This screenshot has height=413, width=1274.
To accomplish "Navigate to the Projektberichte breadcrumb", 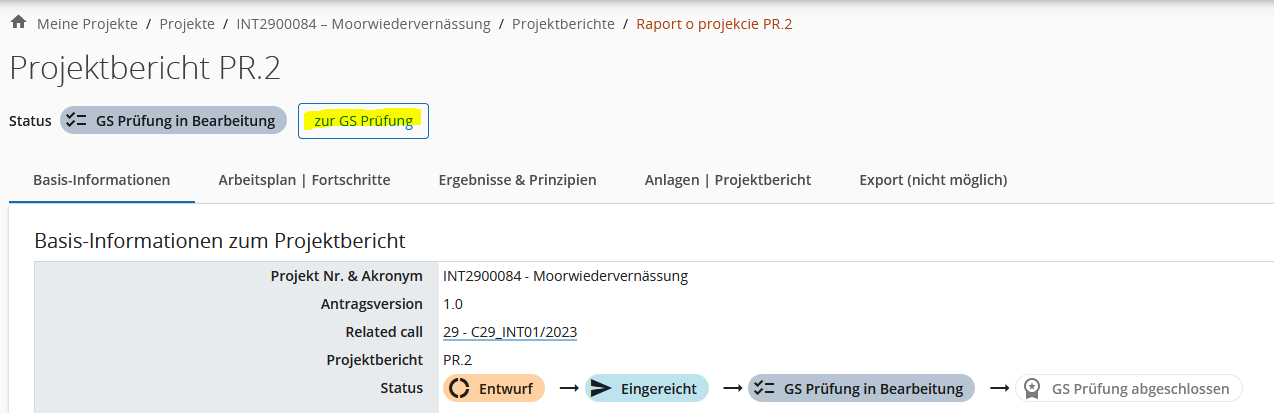I will point(563,24).
